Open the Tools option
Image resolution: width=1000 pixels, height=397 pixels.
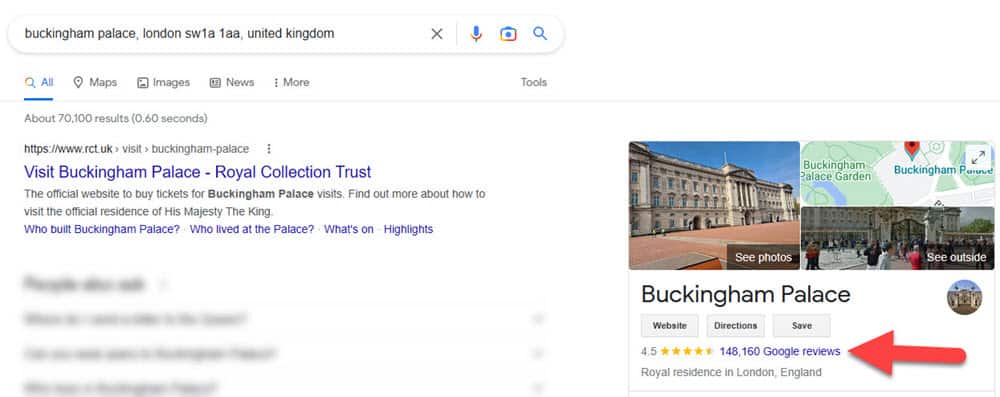pos(534,82)
